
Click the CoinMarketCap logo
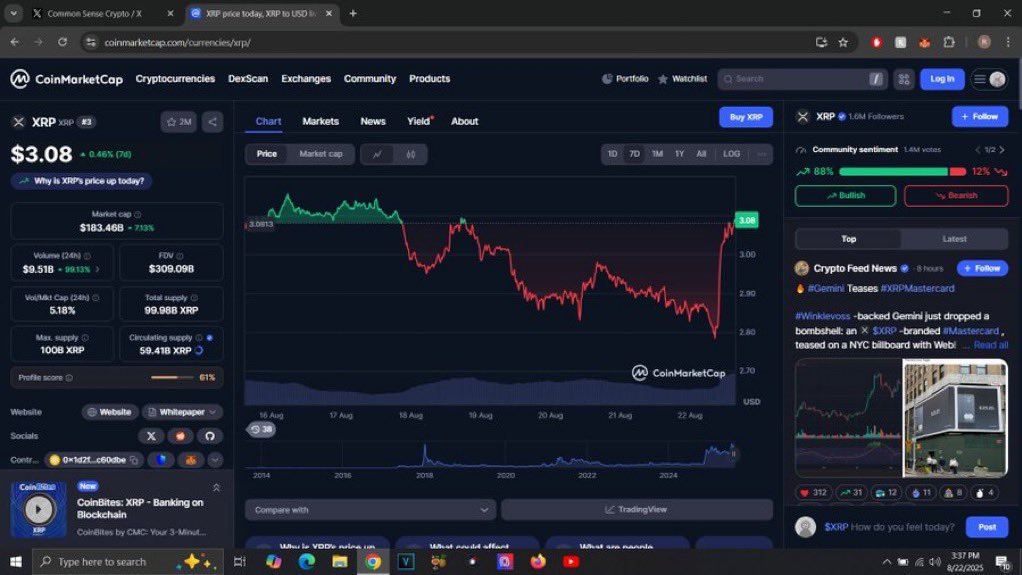pos(66,79)
